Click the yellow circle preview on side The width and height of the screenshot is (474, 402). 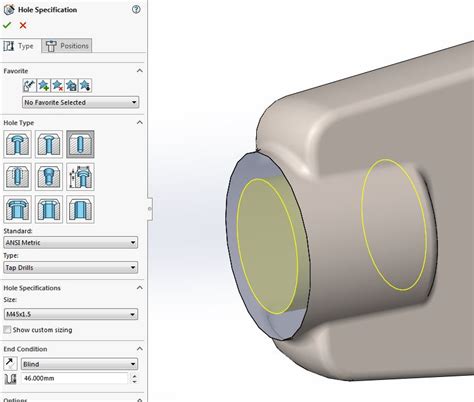pos(394,225)
